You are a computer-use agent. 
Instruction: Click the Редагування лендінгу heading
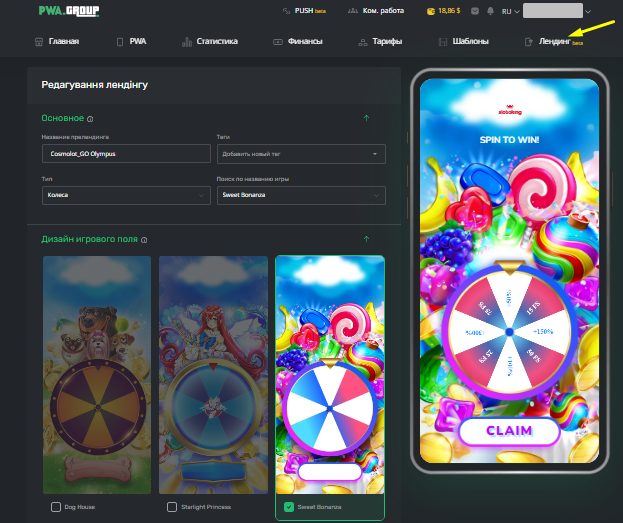coord(95,85)
